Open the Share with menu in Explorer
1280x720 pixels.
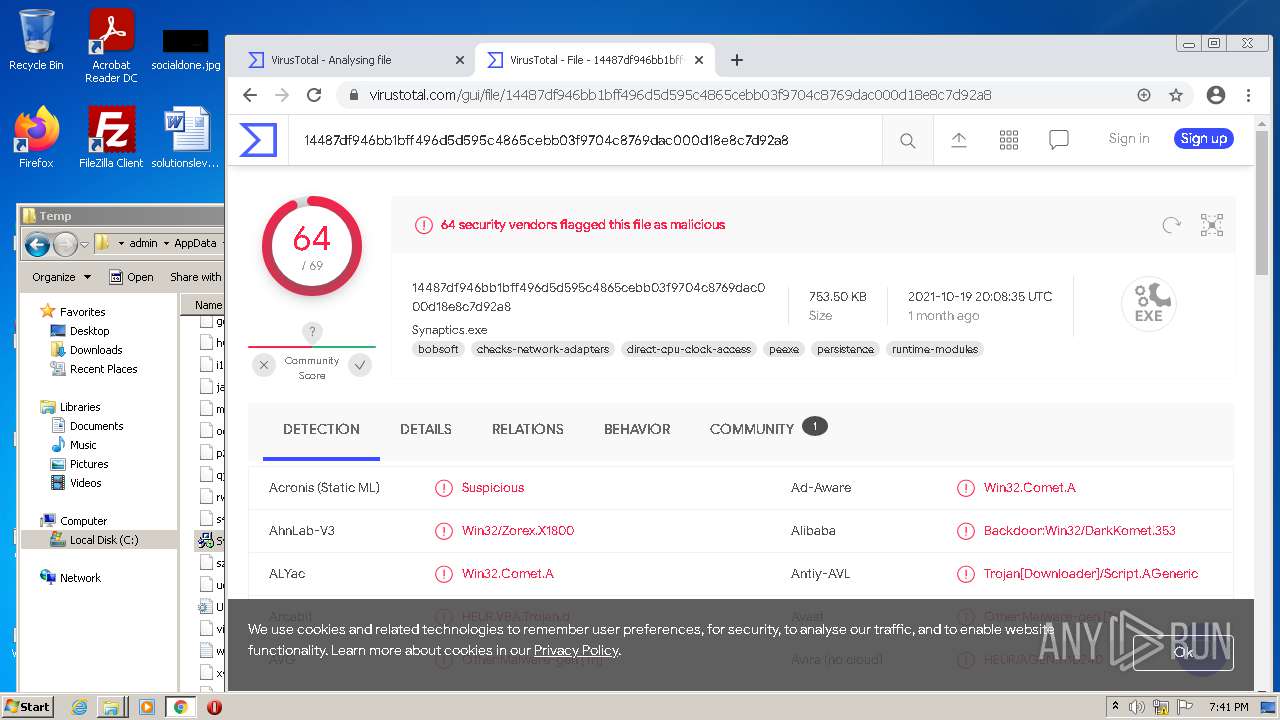pos(196,277)
